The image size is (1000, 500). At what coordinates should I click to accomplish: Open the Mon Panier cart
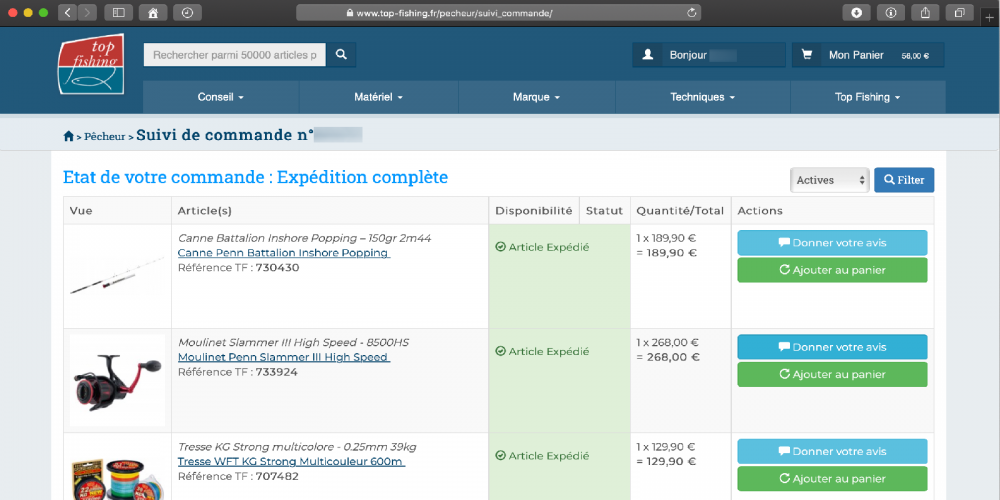867,55
